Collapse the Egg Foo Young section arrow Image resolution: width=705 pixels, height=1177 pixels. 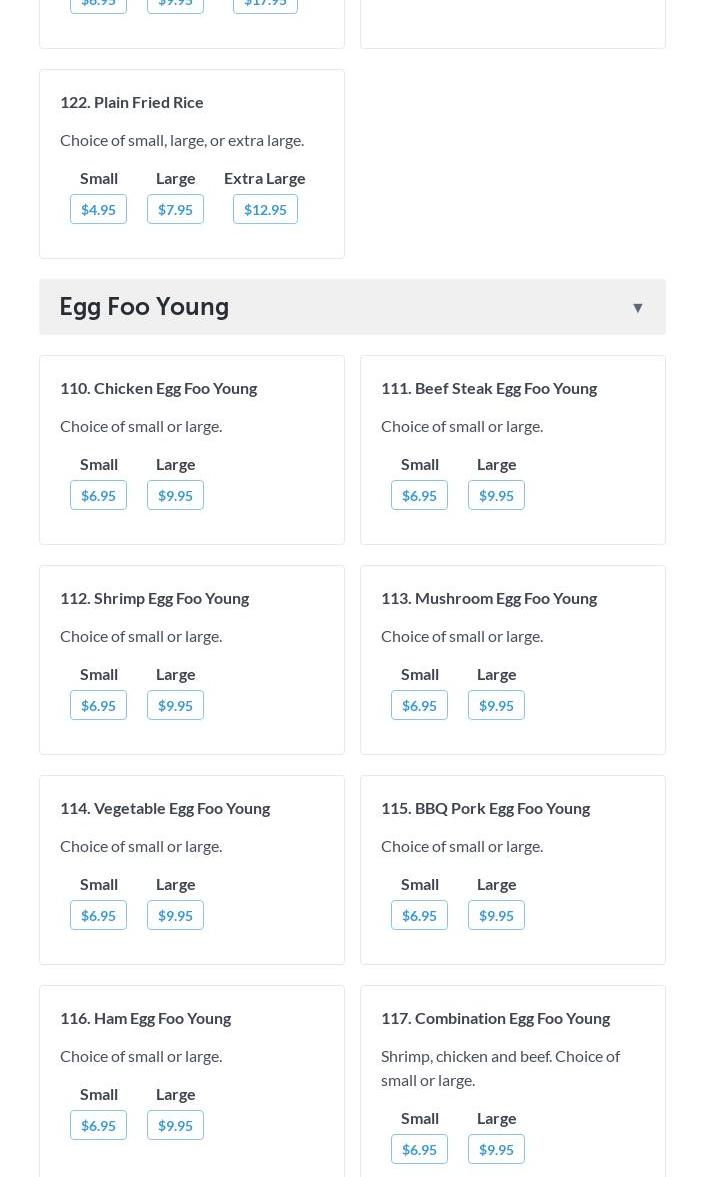click(x=637, y=307)
